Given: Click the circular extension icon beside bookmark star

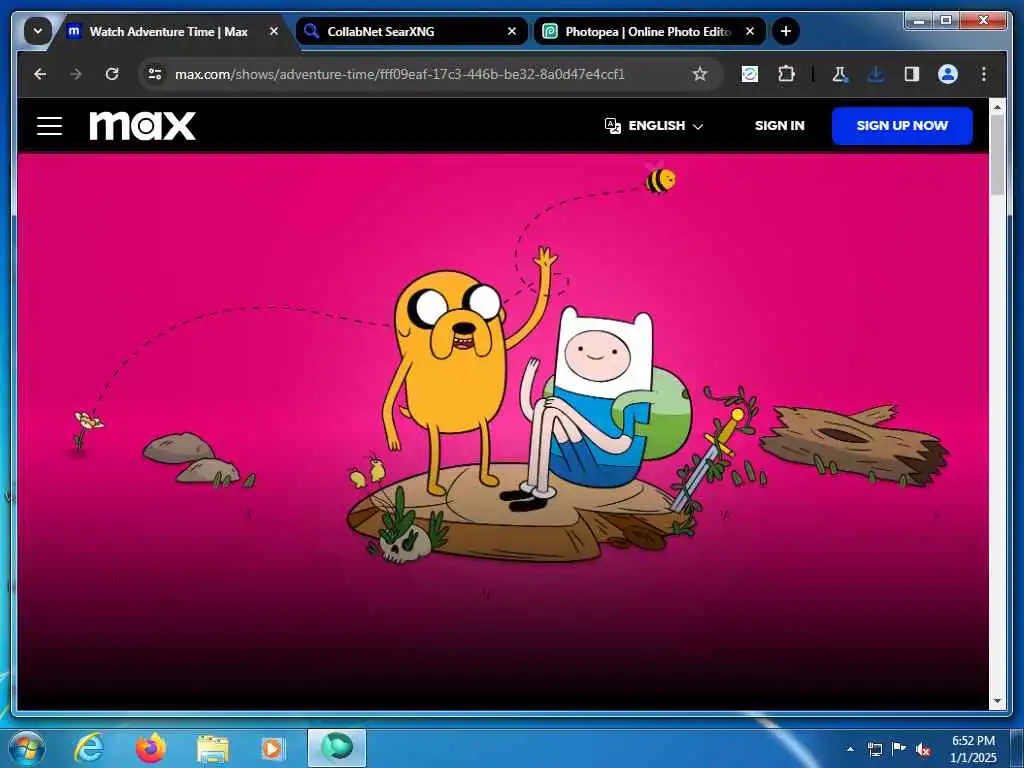Looking at the screenshot, I should [x=750, y=74].
